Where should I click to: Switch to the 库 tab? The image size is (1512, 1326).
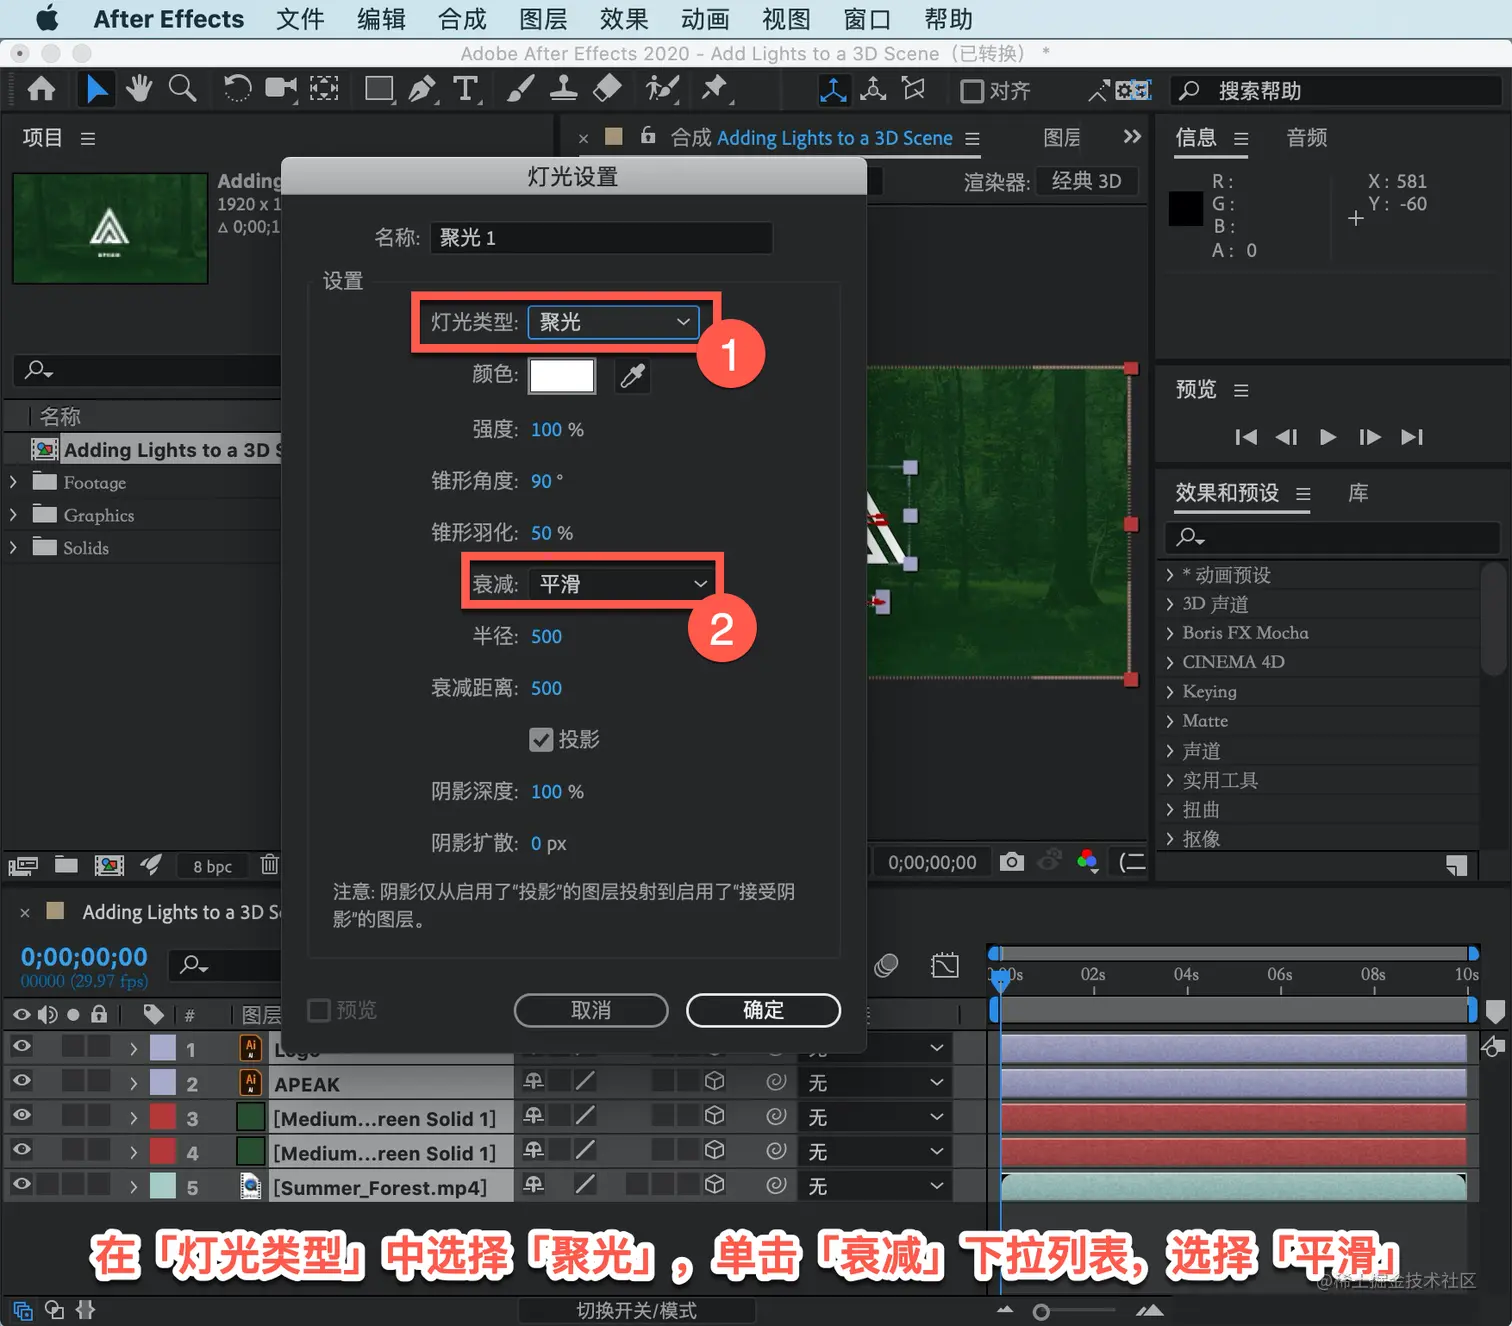click(1358, 493)
